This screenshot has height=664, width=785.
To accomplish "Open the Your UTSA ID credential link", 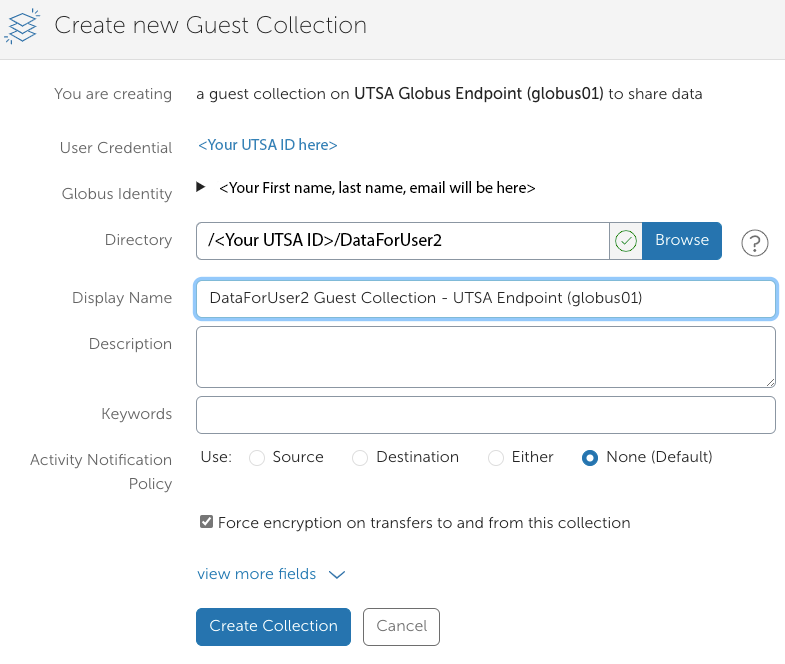I will 268,145.
